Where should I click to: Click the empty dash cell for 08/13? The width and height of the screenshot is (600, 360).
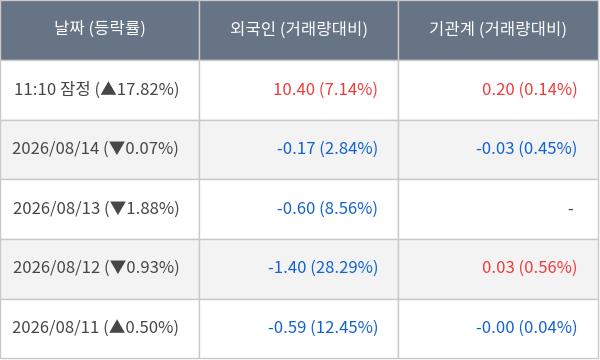[x=498, y=209]
